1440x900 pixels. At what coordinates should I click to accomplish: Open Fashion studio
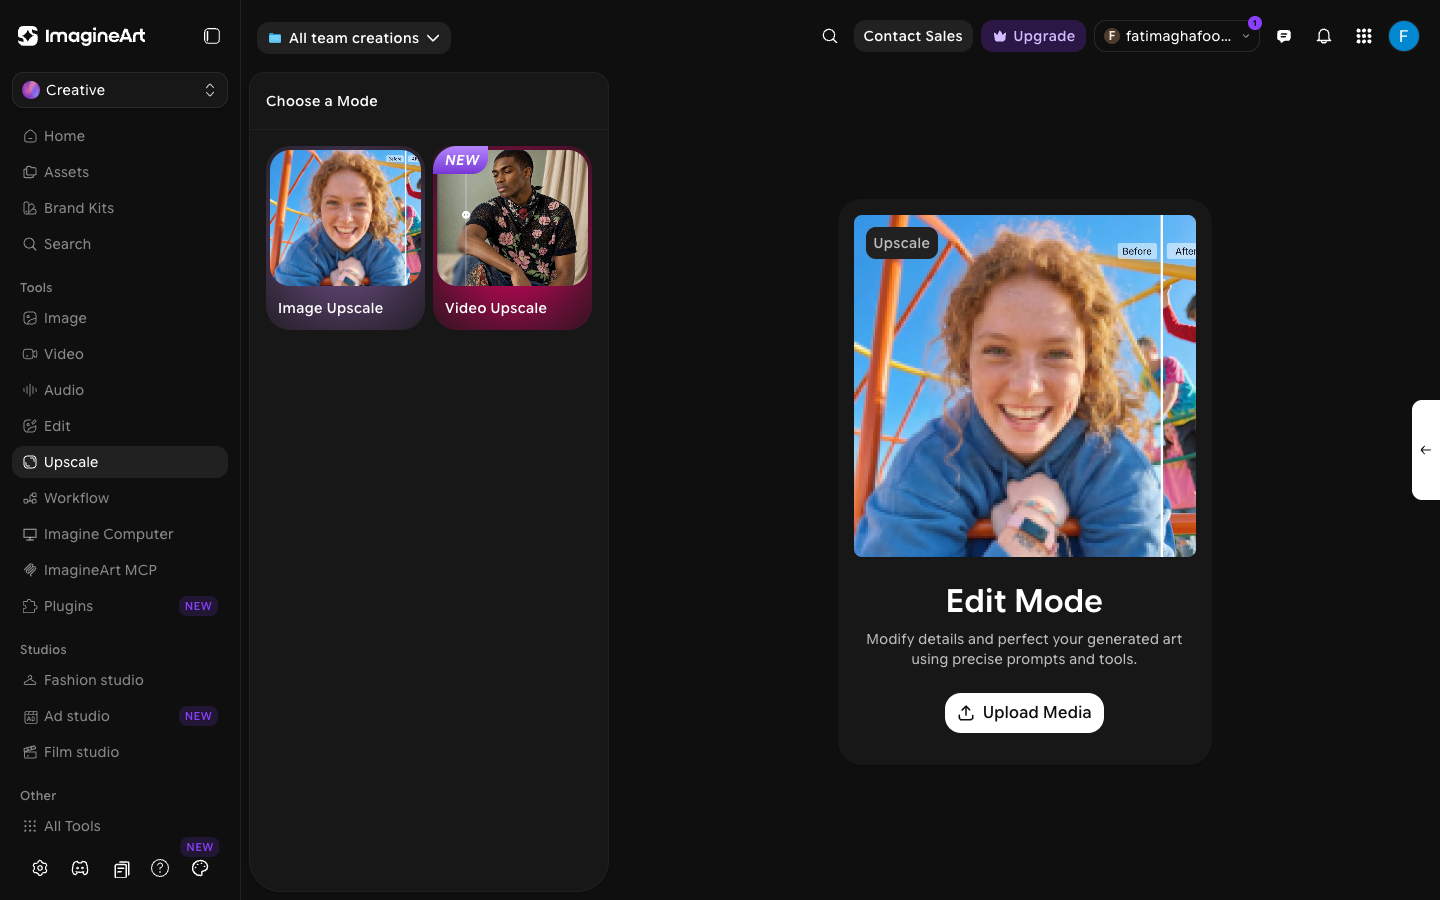(x=120, y=680)
